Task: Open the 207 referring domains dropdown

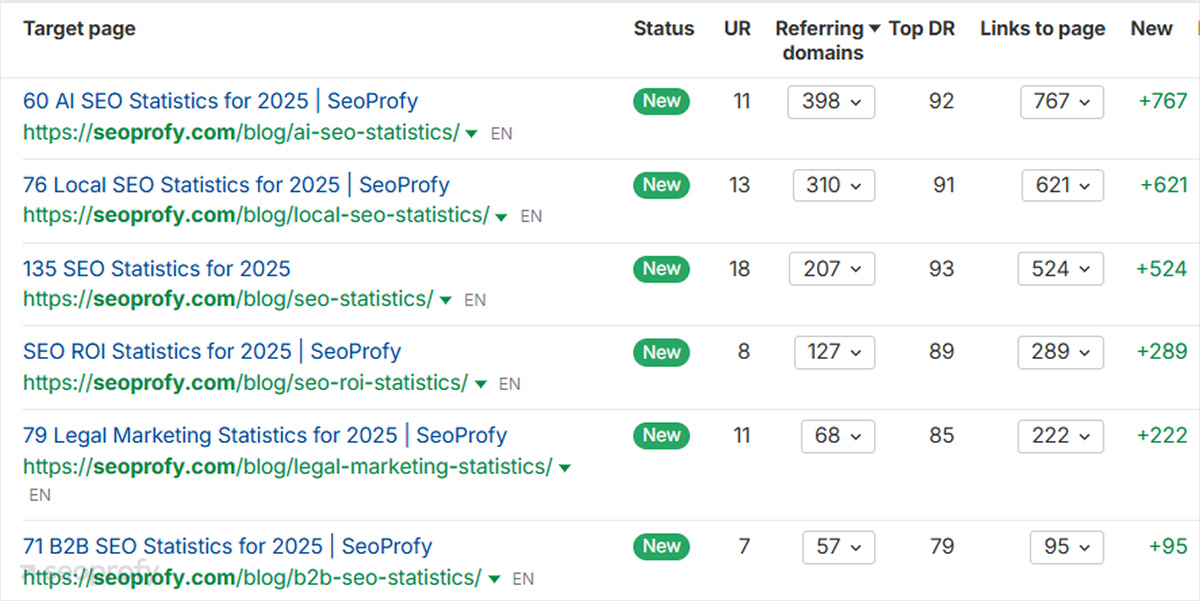Action: (832, 268)
